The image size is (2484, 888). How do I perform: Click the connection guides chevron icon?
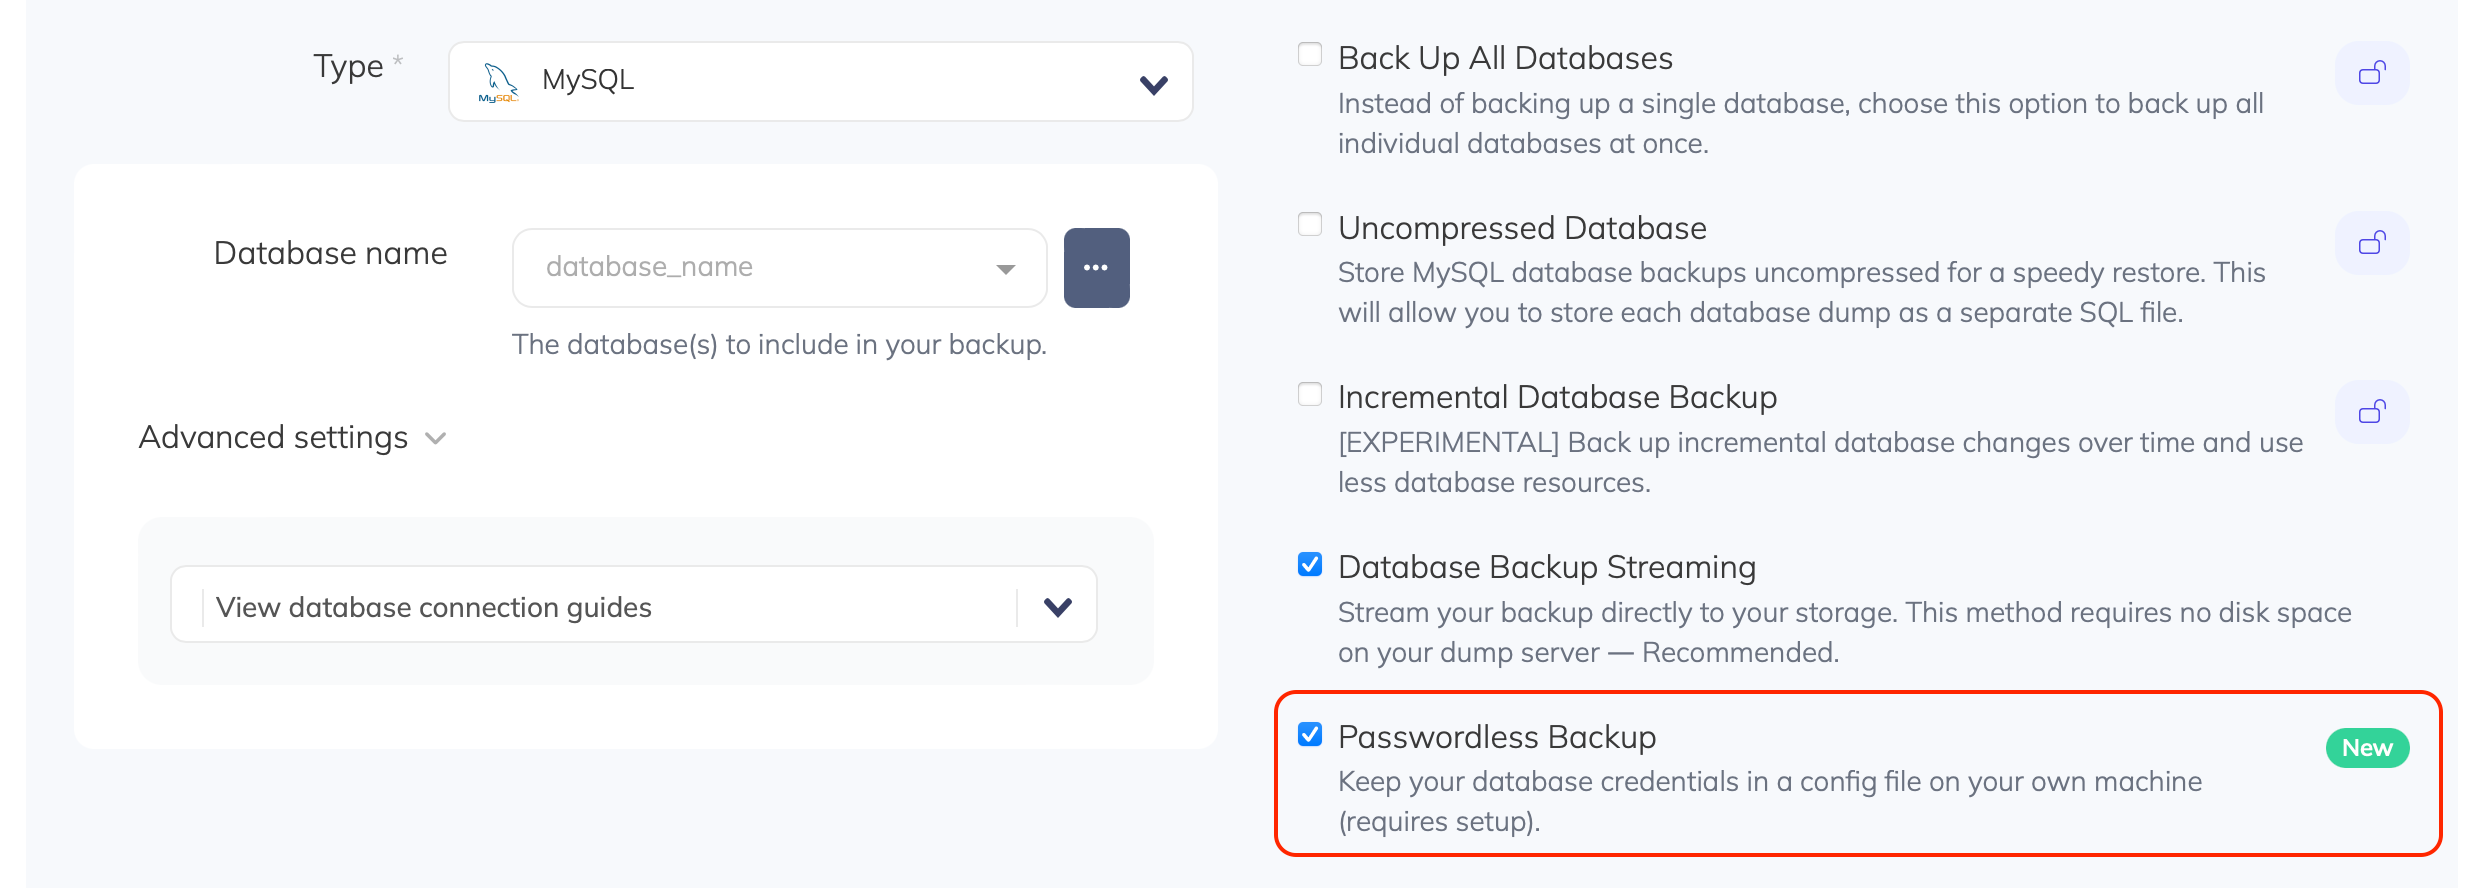pos(1058,604)
